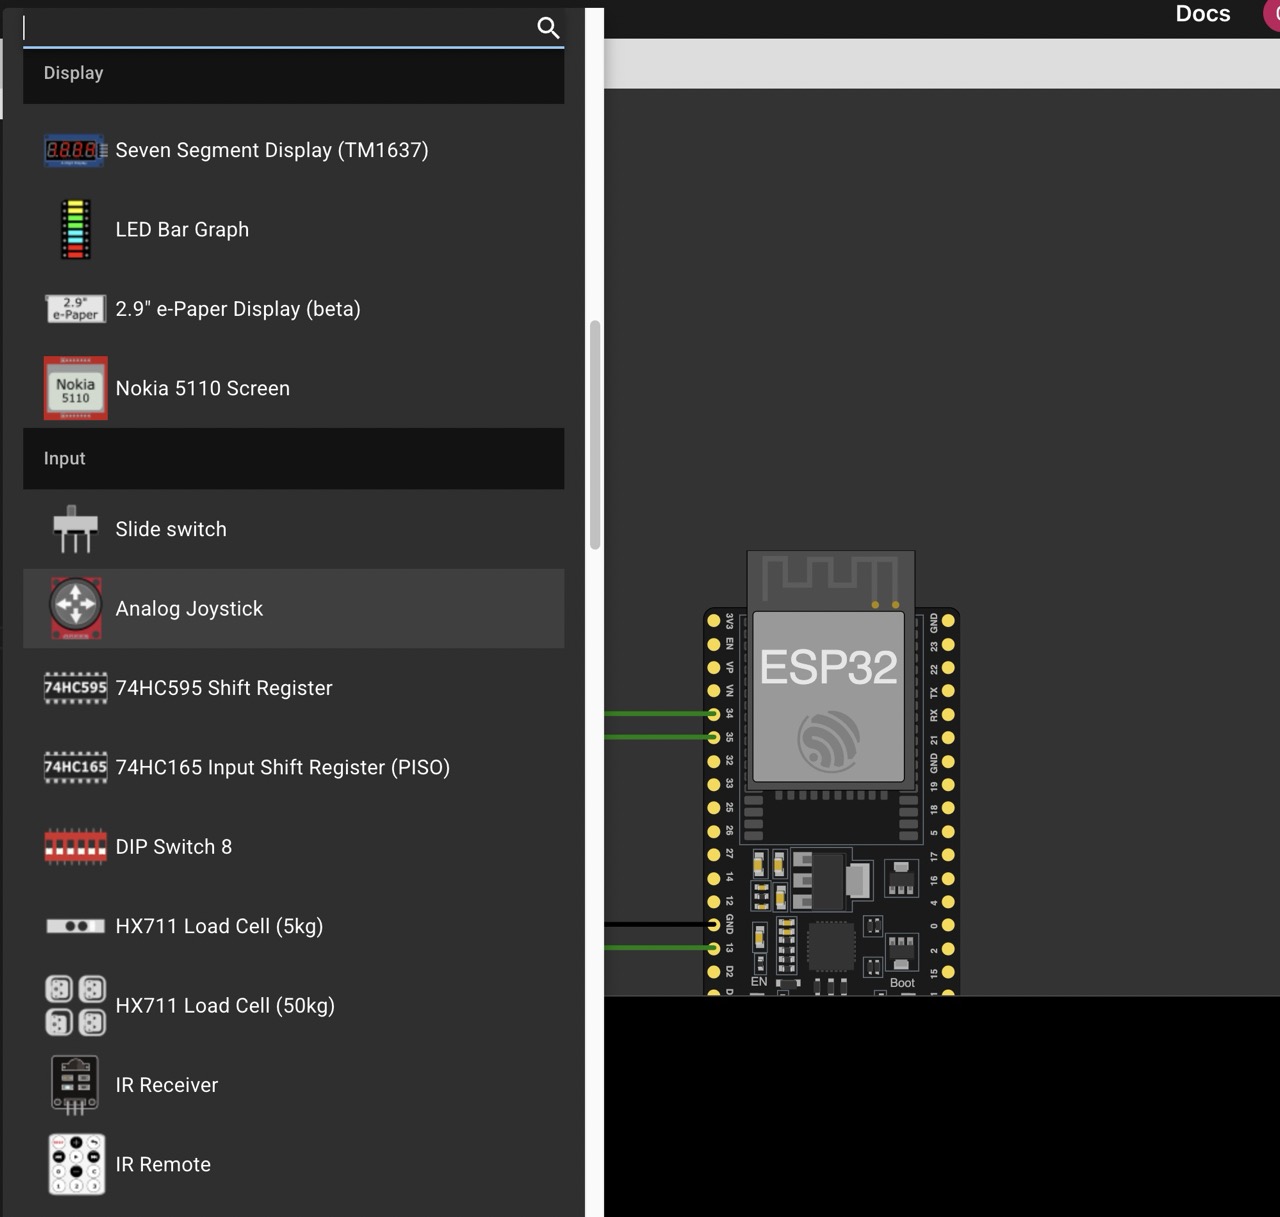
Task: Click the ESP32 3V3 pin
Action: point(714,620)
